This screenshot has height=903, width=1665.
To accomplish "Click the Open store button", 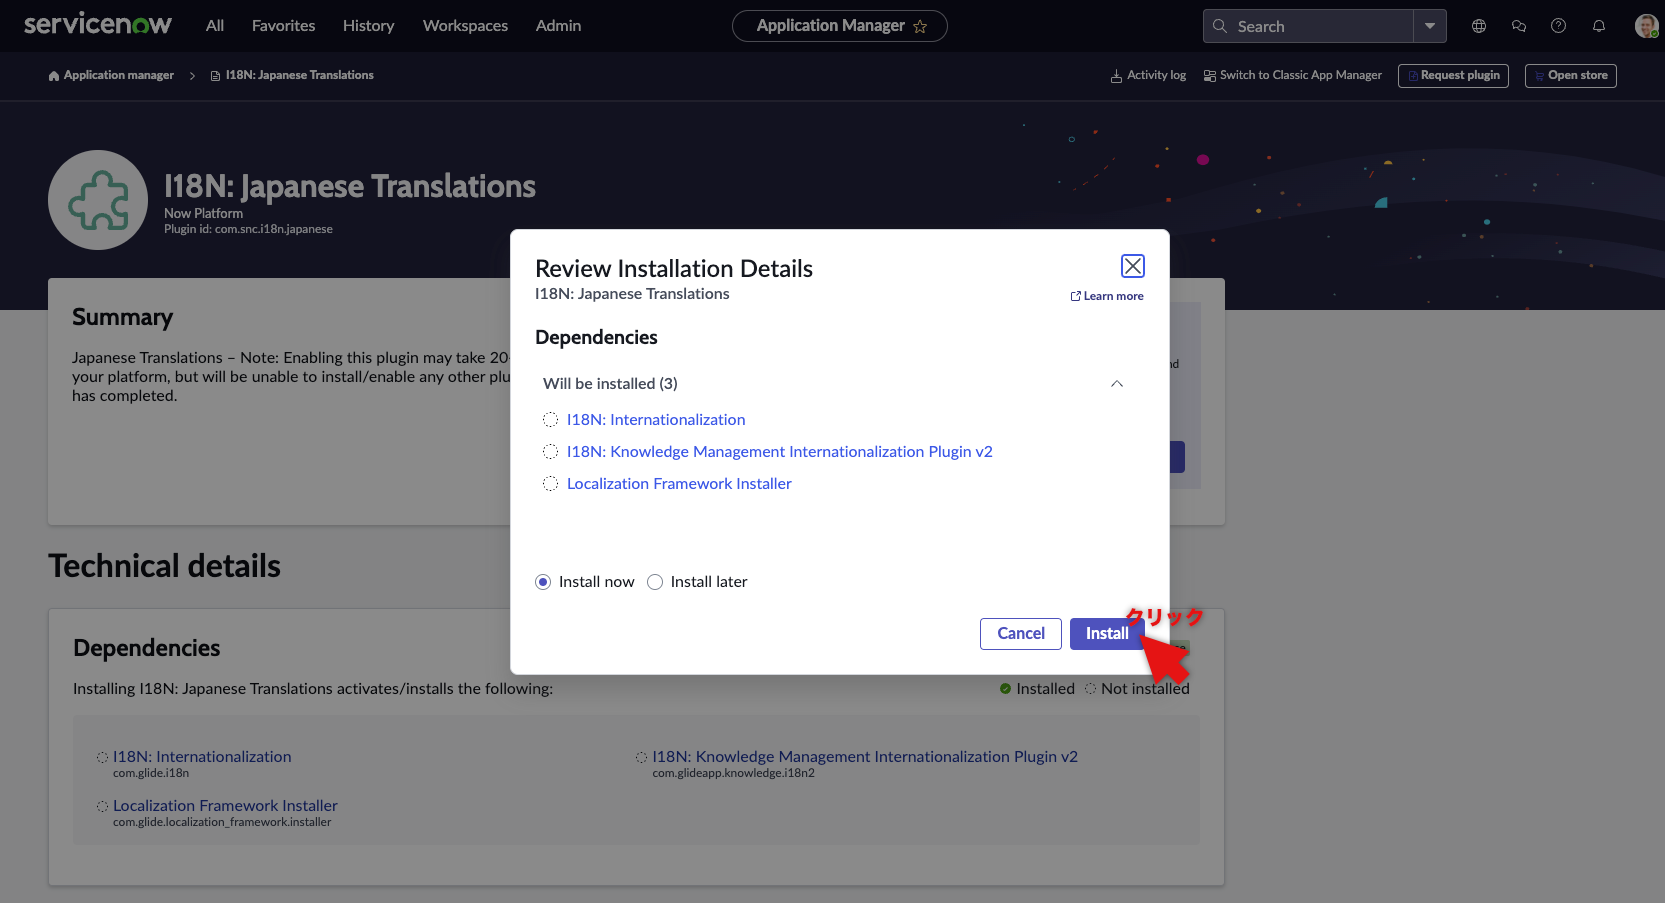I will click(1570, 76).
